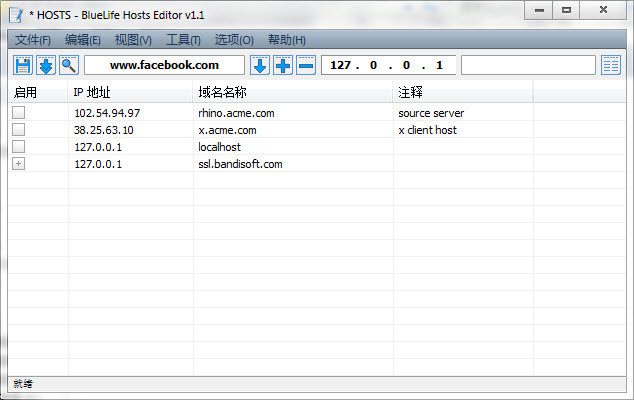Image resolution: width=634 pixels, height=400 pixels.
Task: Select 127.0.0.1 in the ssl.bandisoft.com row
Action: point(98,164)
